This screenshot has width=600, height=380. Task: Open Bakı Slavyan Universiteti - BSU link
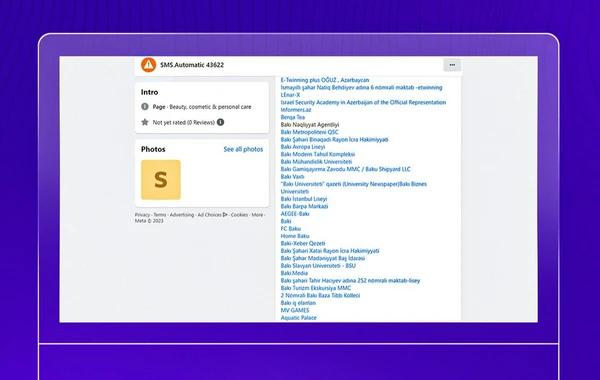(318, 266)
